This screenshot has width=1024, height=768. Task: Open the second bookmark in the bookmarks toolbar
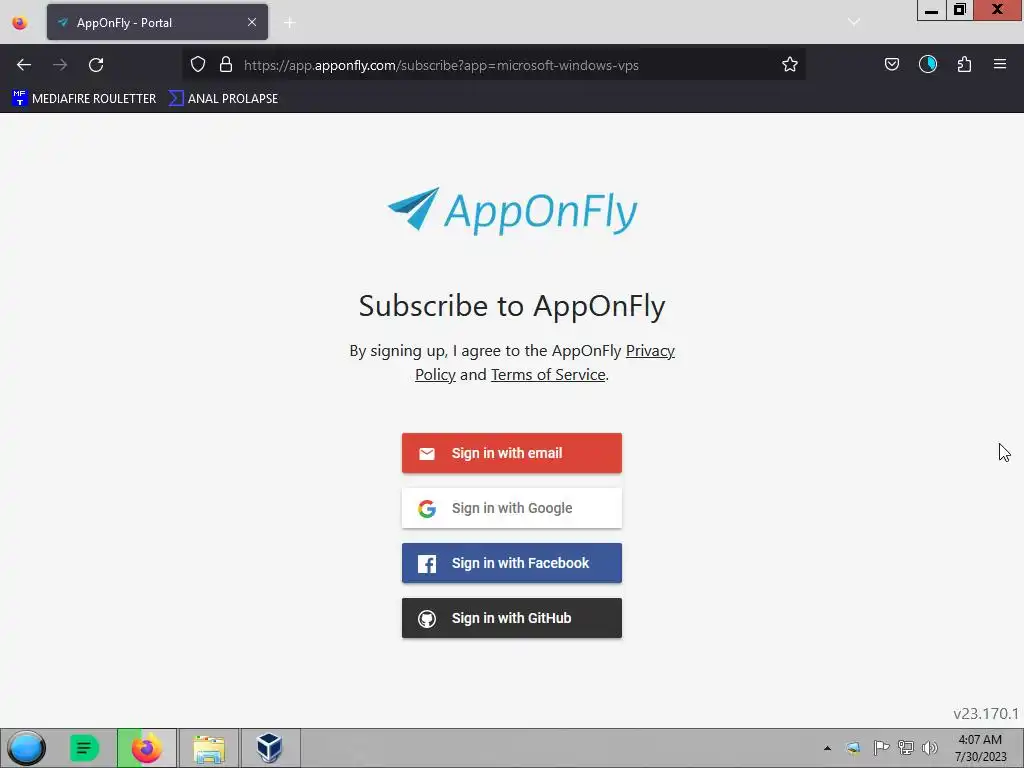223,99
